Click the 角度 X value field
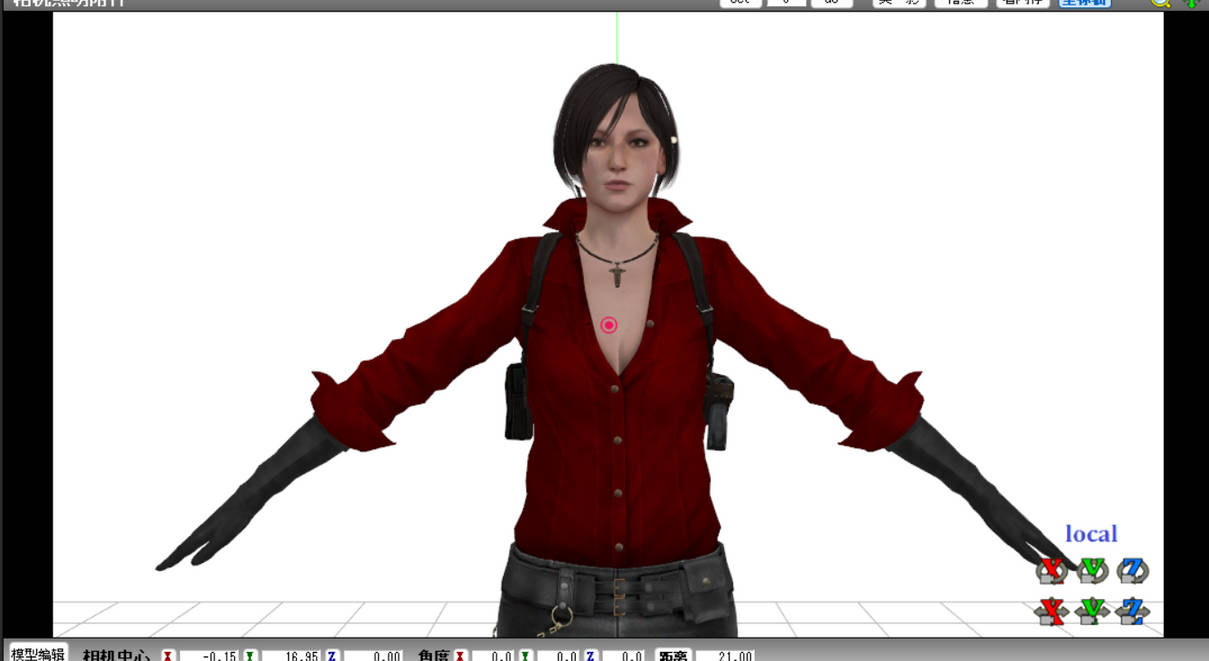This screenshot has height=661, width=1209. 491,655
